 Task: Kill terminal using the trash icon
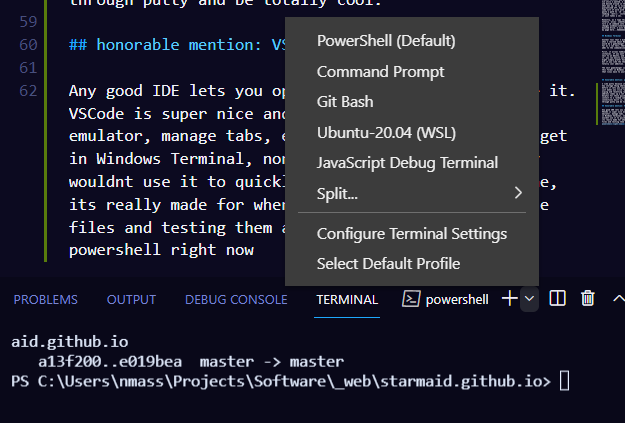pos(588,298)
